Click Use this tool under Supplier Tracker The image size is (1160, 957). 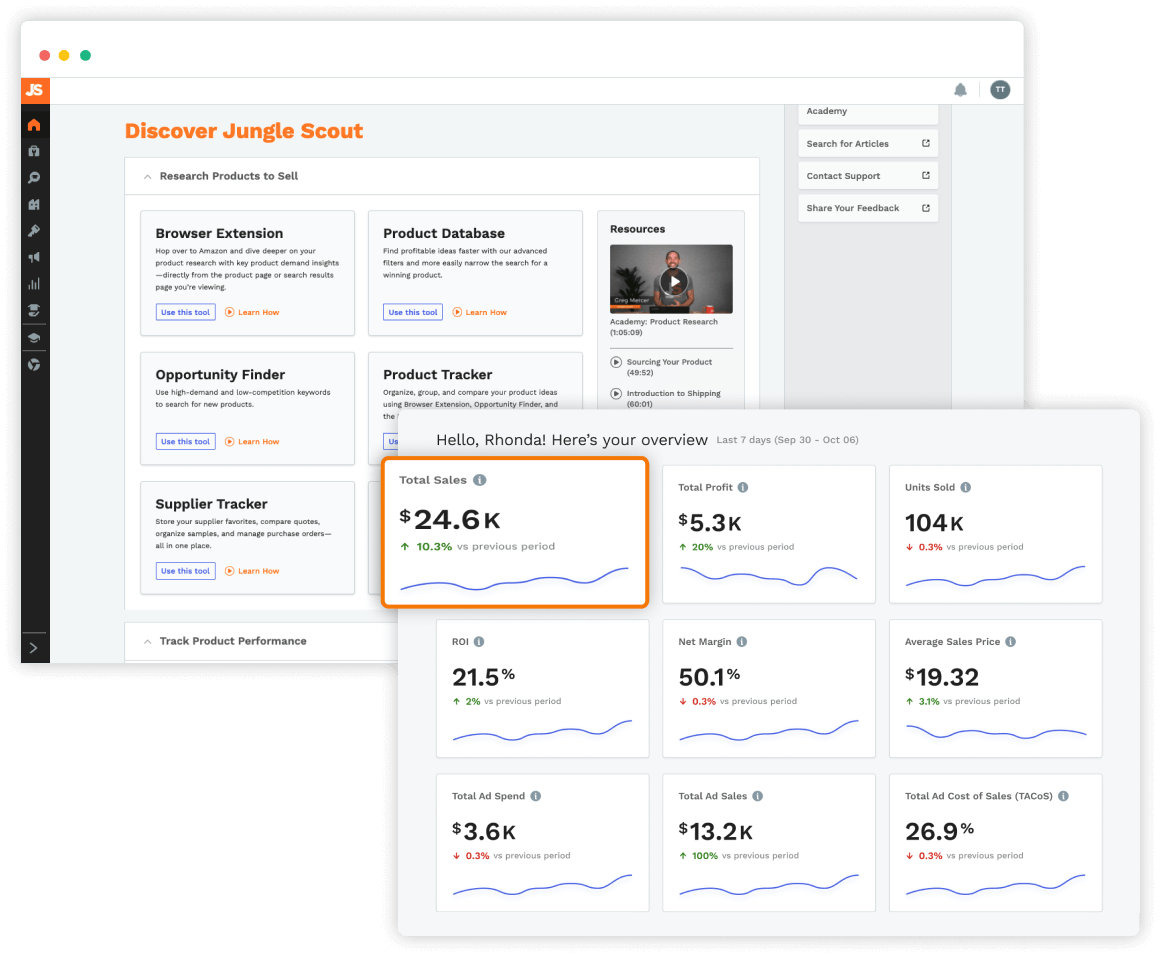[x=185, y=571]
